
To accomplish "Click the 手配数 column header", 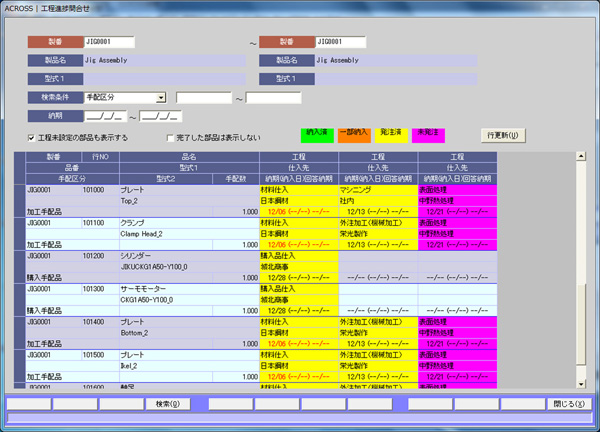I will click(236, 179).
